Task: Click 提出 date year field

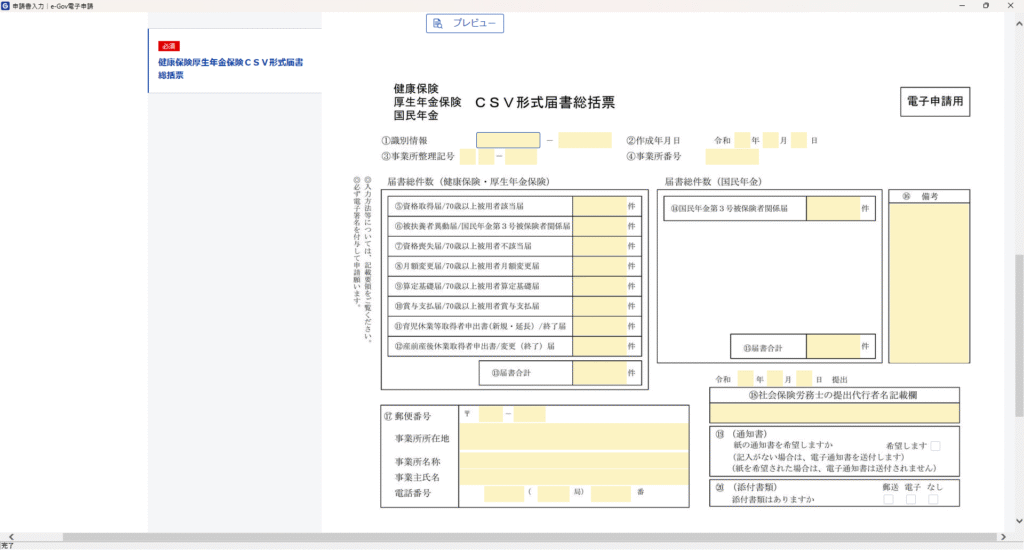Action: point(745,379)
